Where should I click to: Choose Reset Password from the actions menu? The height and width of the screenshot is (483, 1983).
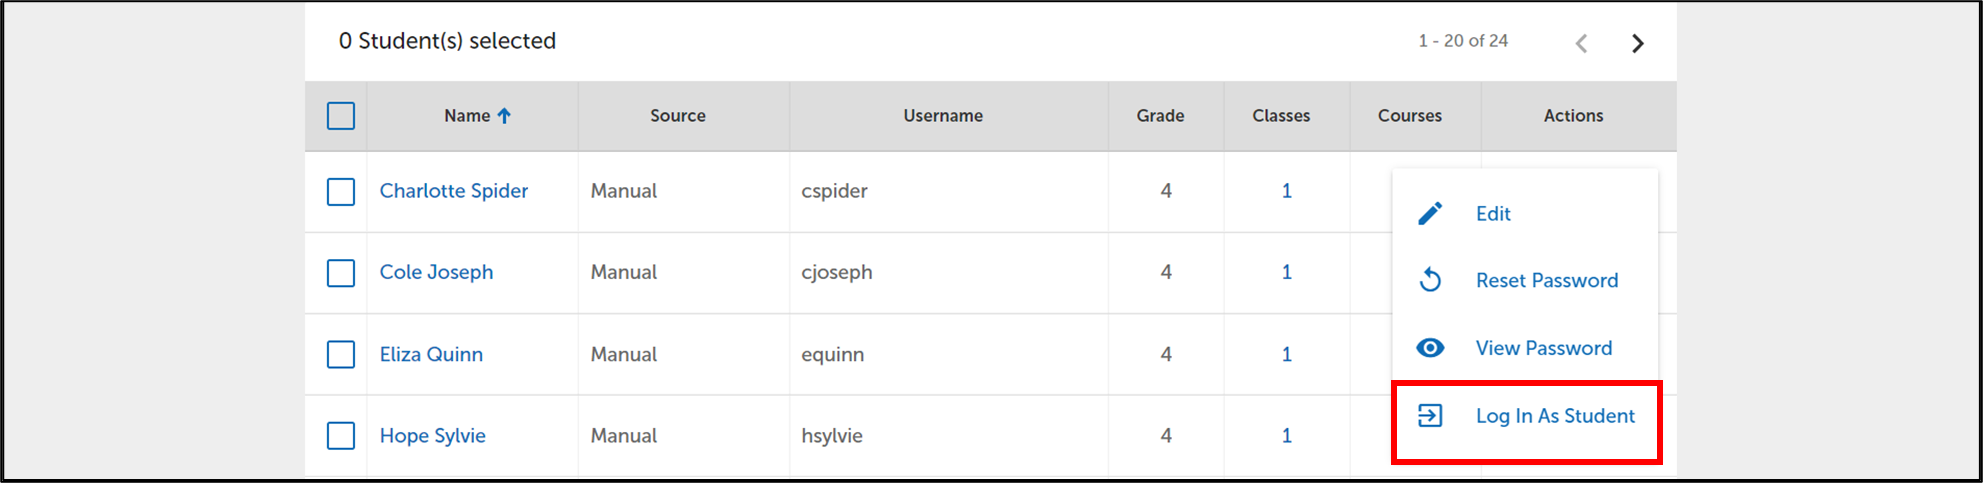coord(1546,280)
